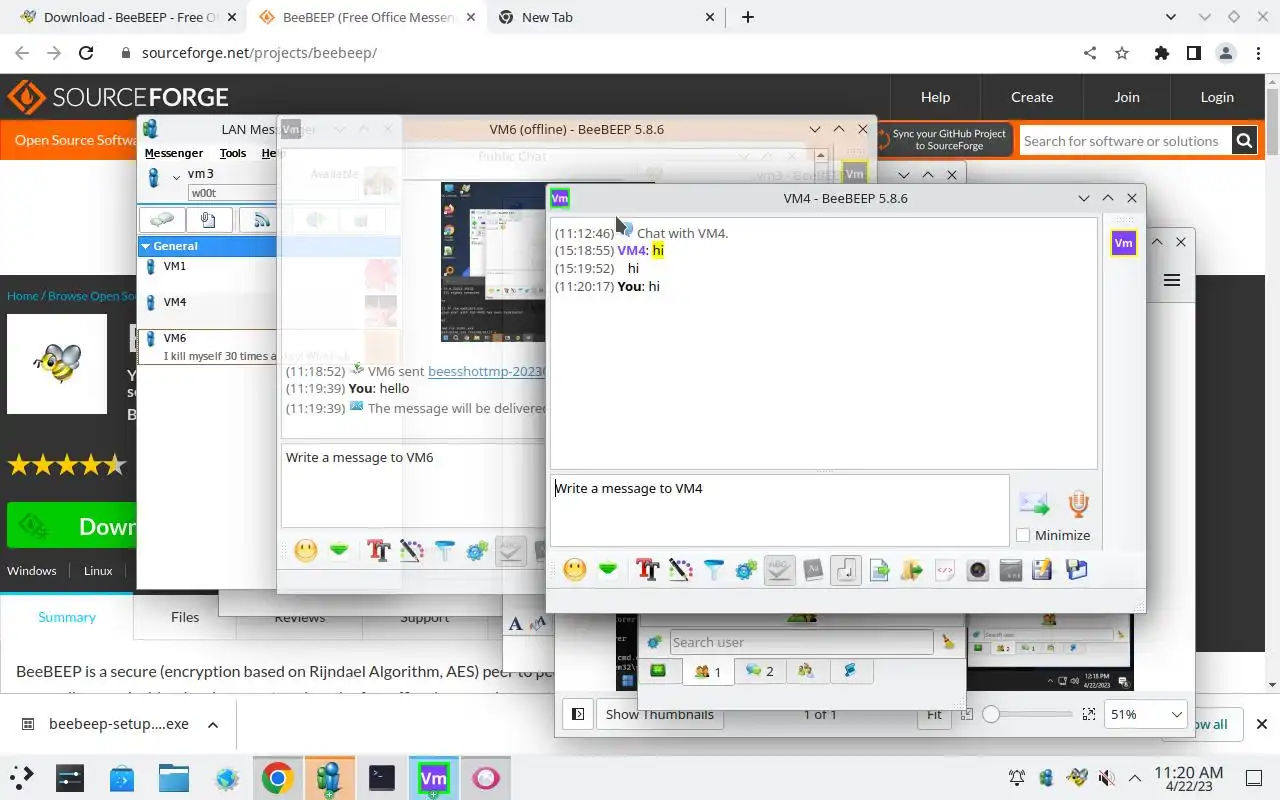
Task: Open terminal from the taskbar
Action: pyautogui.click(x=382, y=777)
